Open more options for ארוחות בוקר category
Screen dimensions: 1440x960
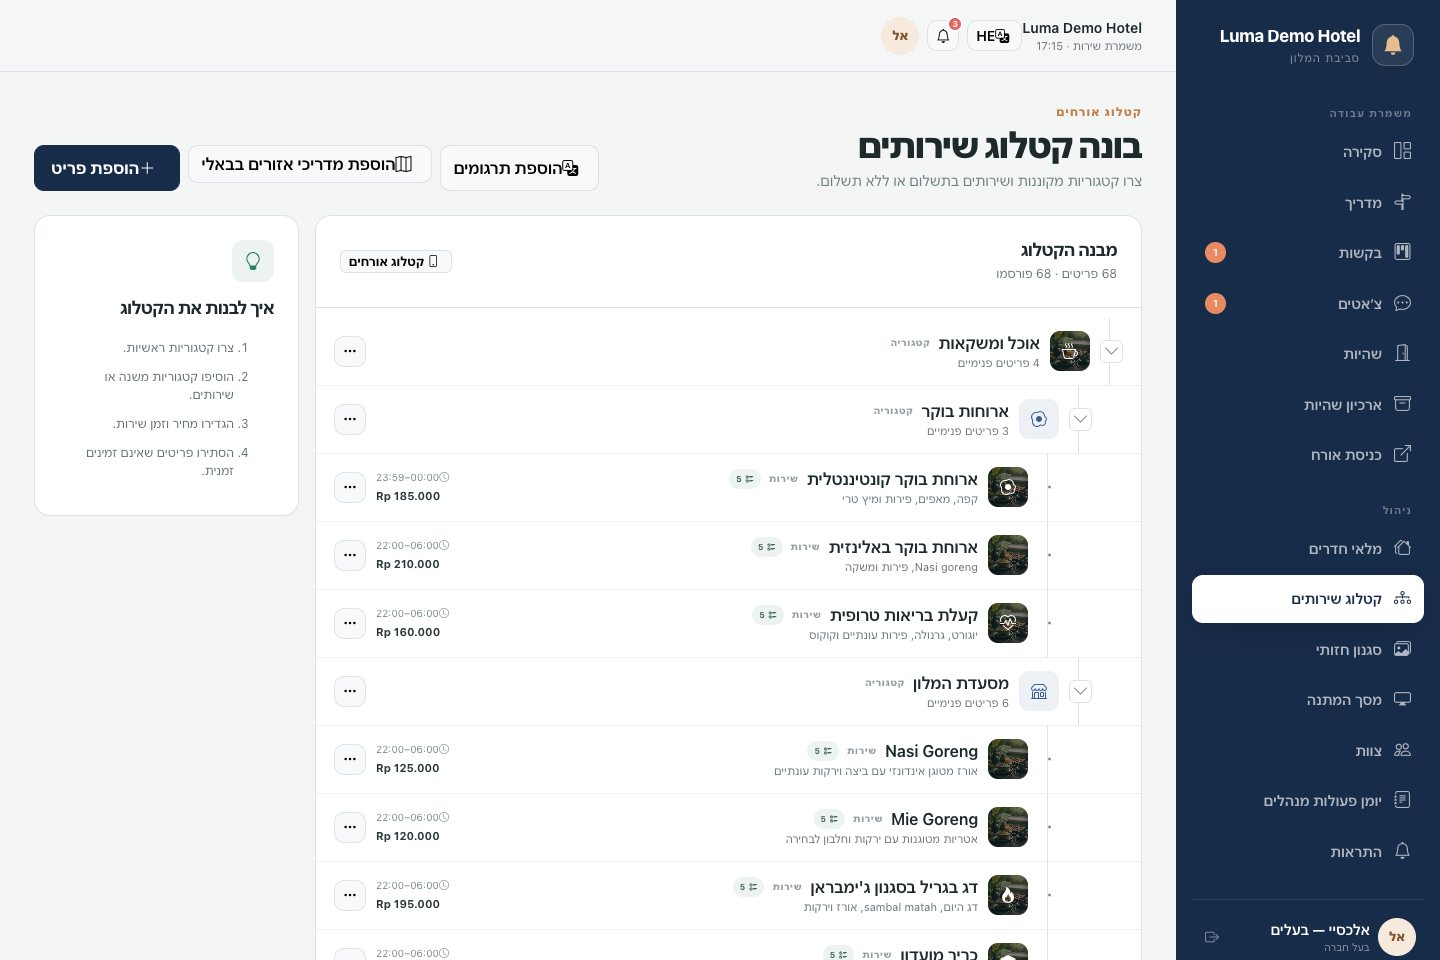click(x=350, y=419)
